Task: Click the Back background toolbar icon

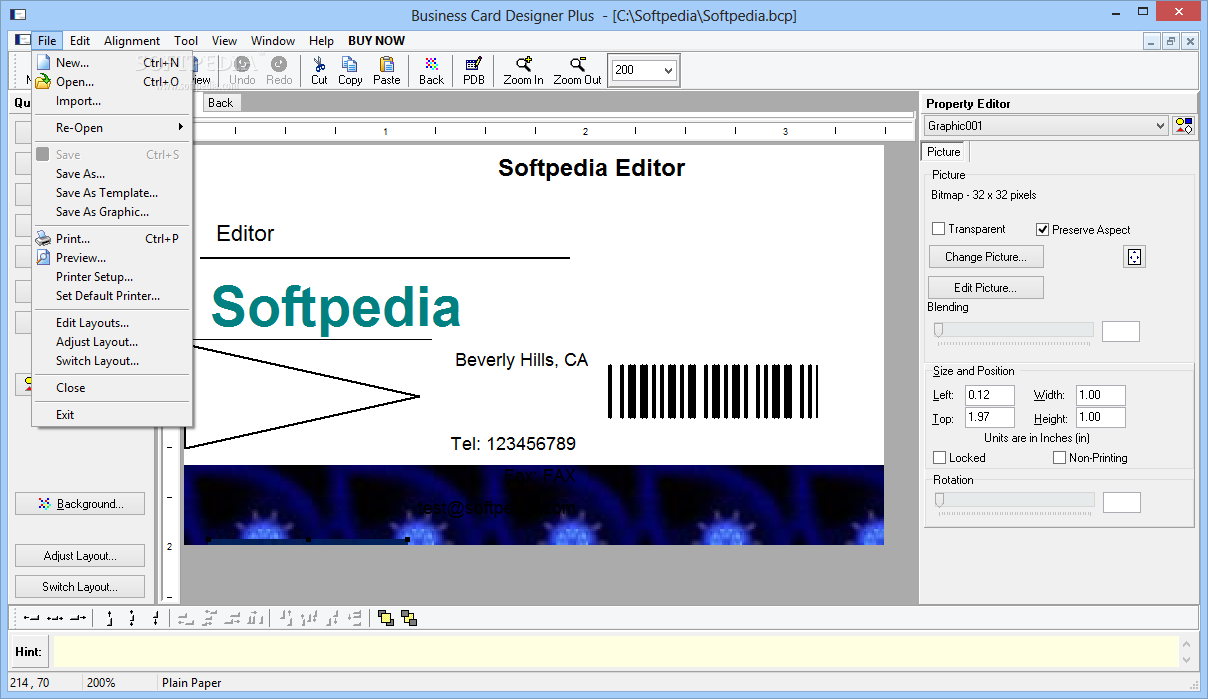Action: point(431,70)
